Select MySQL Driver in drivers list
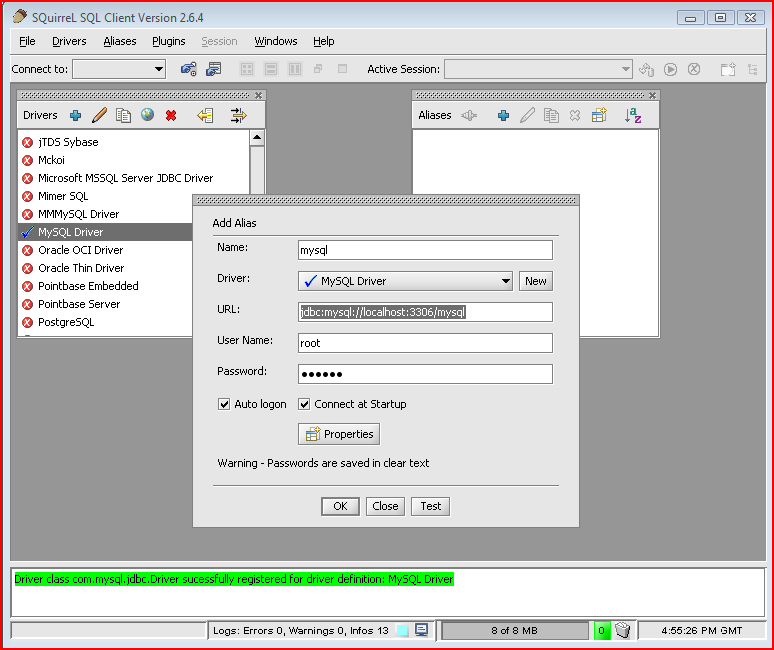 105,232
